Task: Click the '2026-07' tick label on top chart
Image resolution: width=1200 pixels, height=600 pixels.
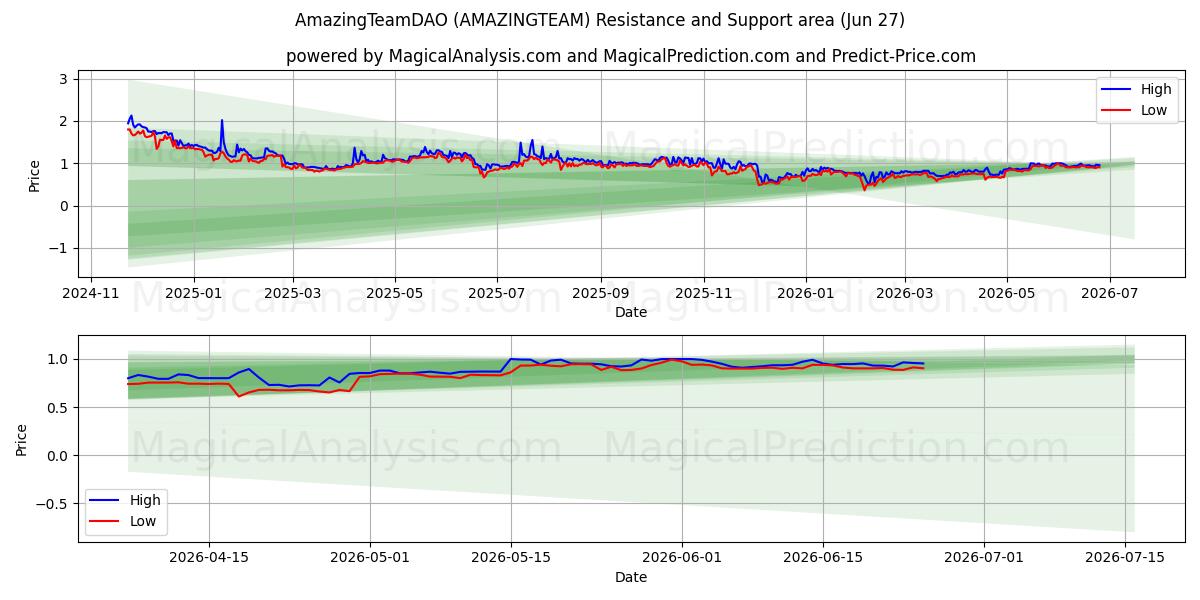Action: tap(1109, 294)
